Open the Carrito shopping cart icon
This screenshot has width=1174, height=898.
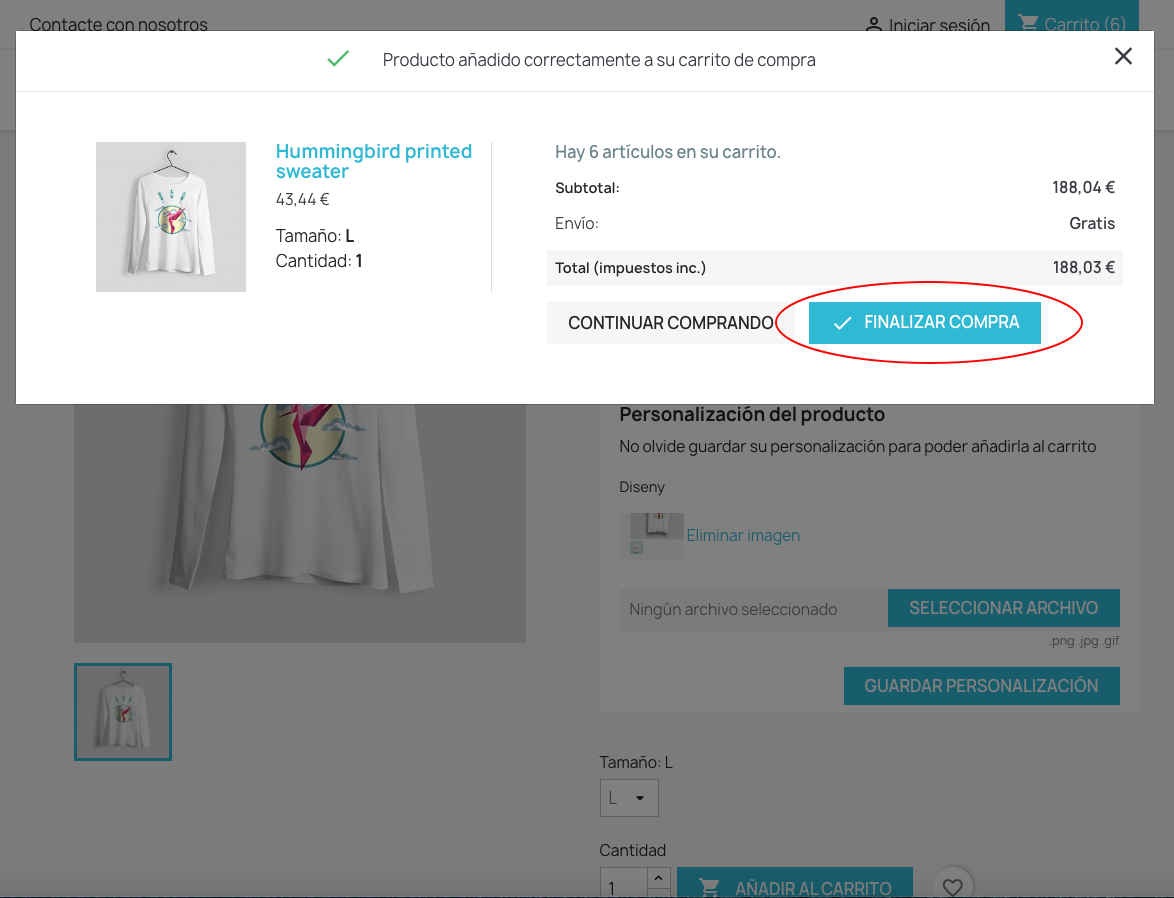pos(1029,22)
